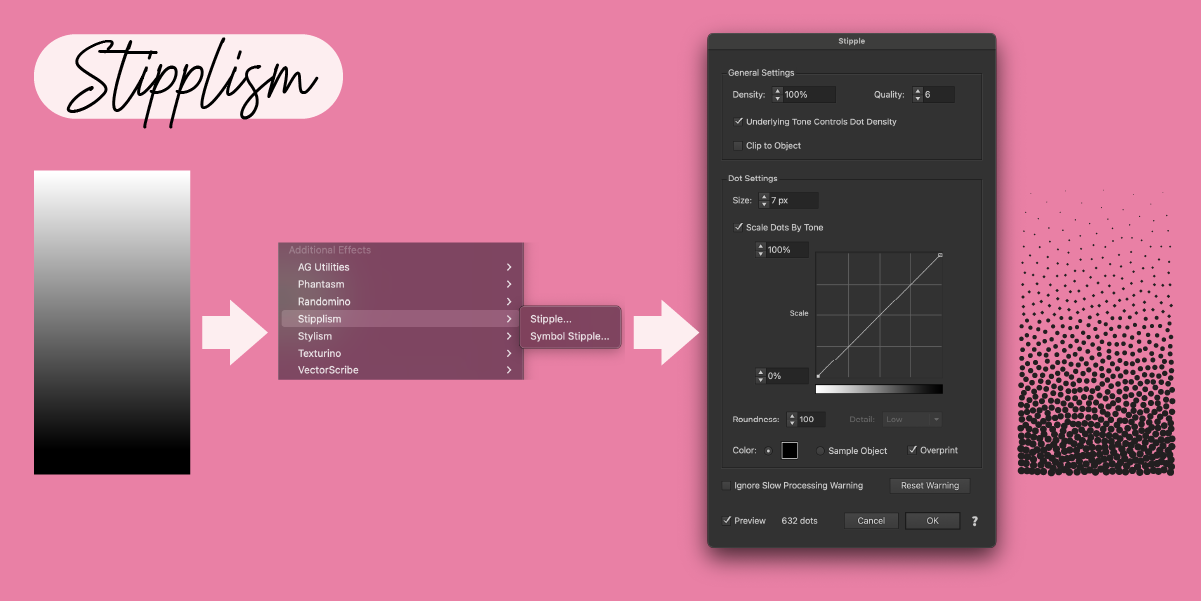
Task: Click the Roundness stepper arrows
Action: 792,419
